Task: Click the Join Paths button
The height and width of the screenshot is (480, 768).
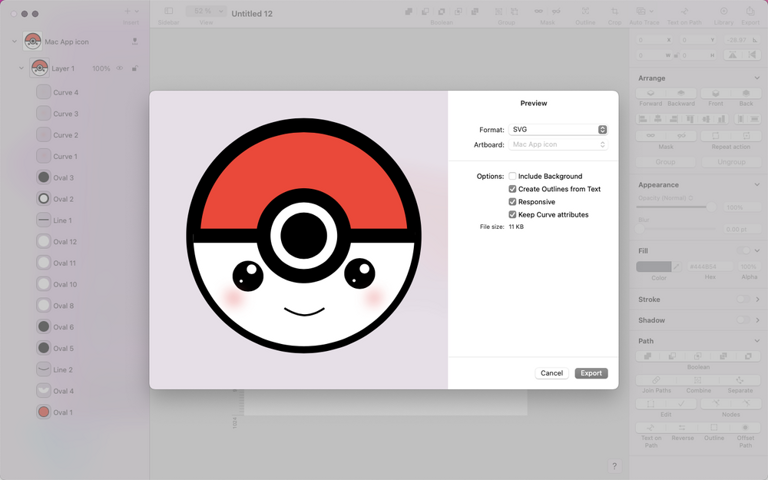Action: tap(656, 380)
